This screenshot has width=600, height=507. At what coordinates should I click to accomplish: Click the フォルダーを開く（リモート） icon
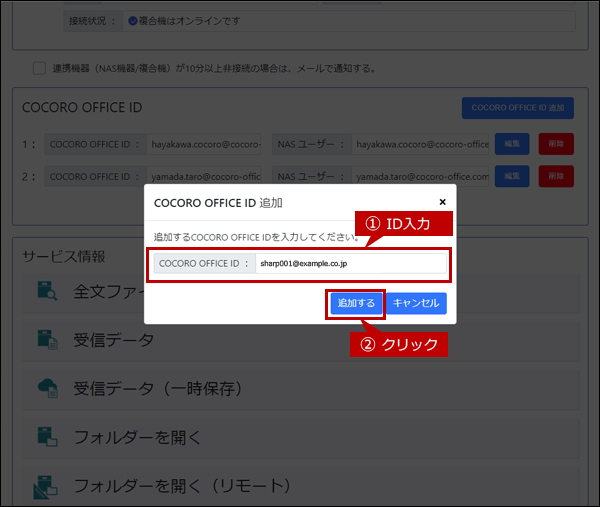tap(46, 486)
